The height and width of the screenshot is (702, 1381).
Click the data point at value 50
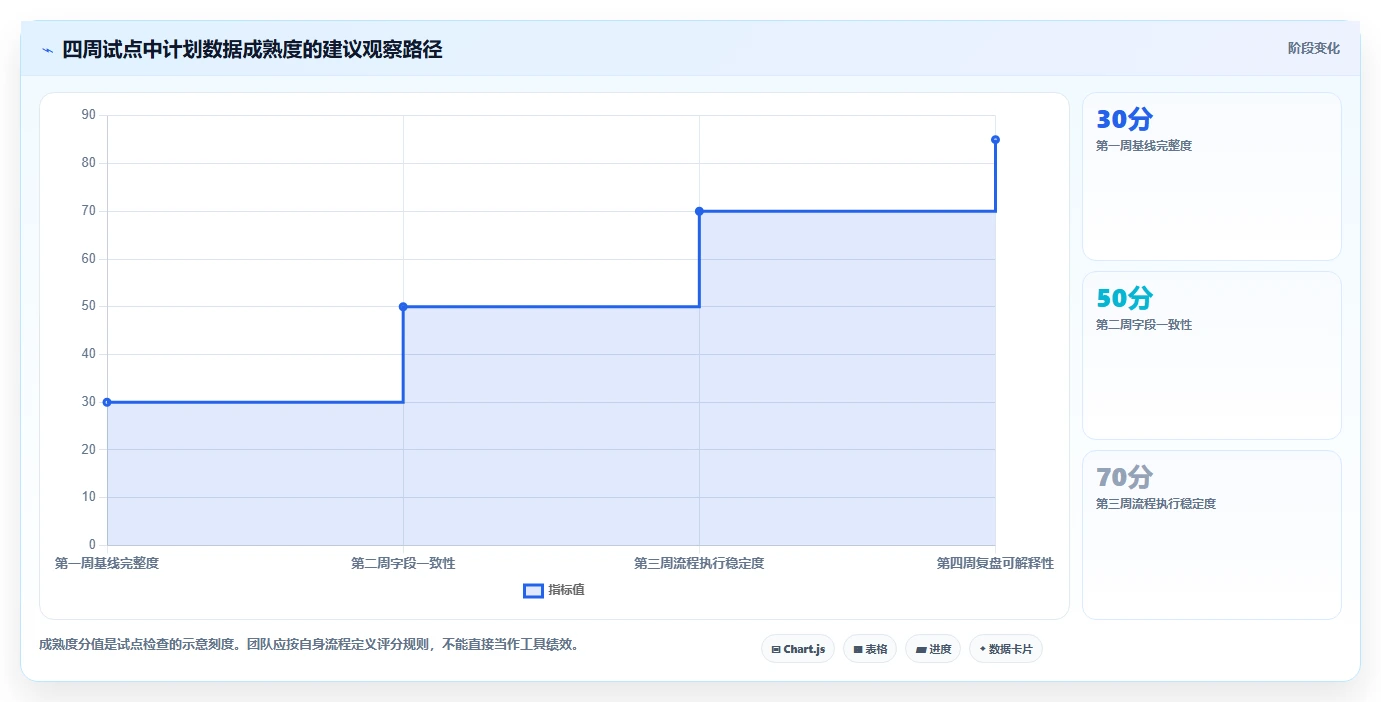tap(403, 307)
